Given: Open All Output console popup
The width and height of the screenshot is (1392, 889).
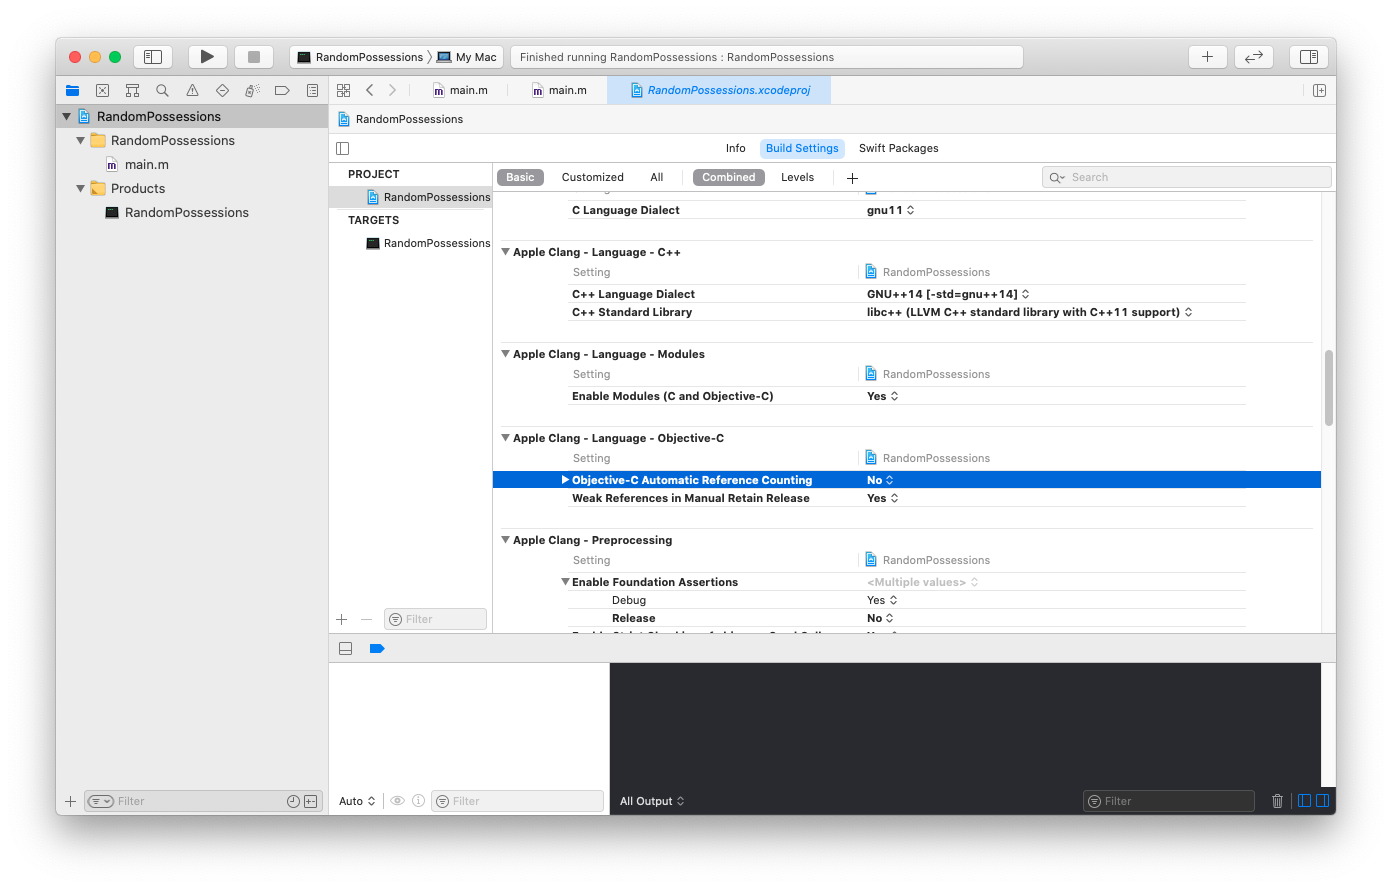Looking at the screenshot, I should coord(652,801).
